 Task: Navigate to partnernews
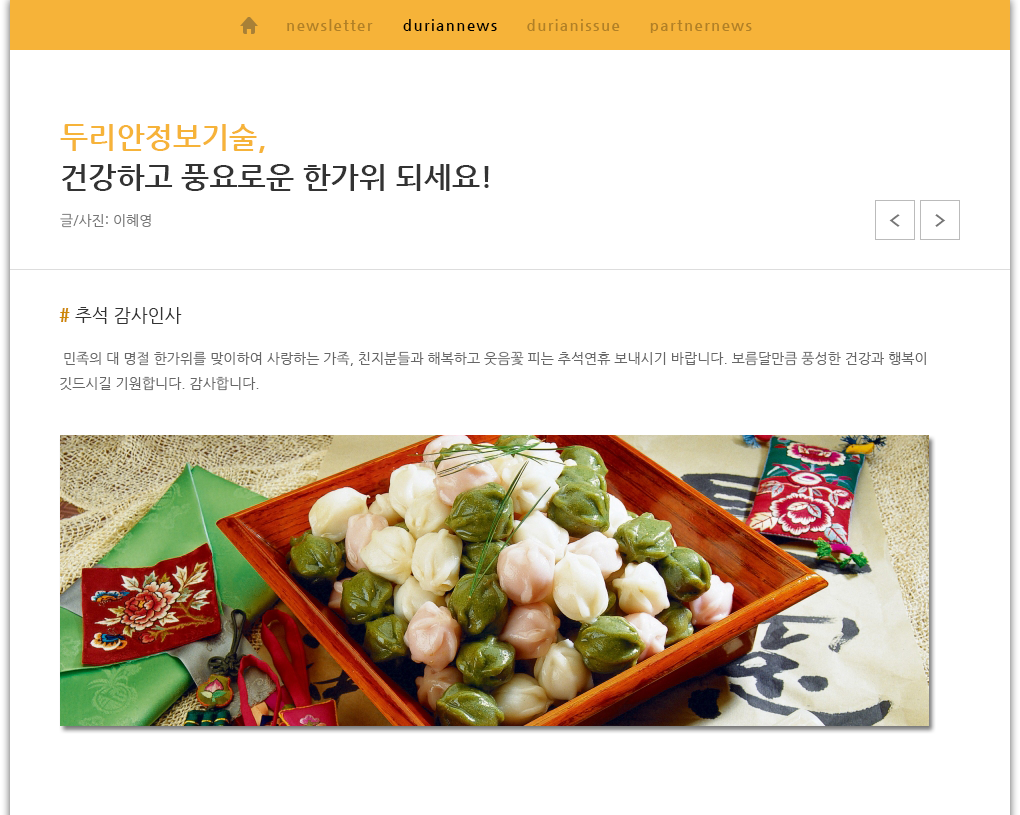coord(701,26)
